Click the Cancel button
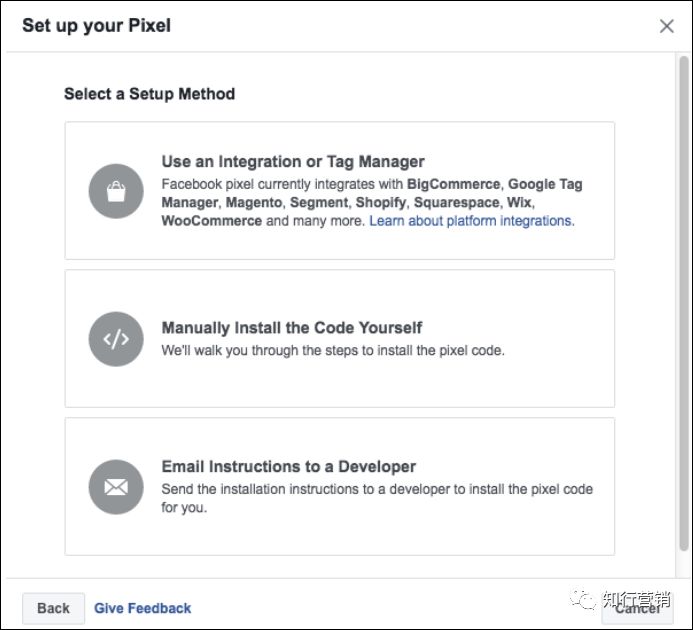Image resolution: width=693 pixels, height=630 pixels. tap(637, 608)
